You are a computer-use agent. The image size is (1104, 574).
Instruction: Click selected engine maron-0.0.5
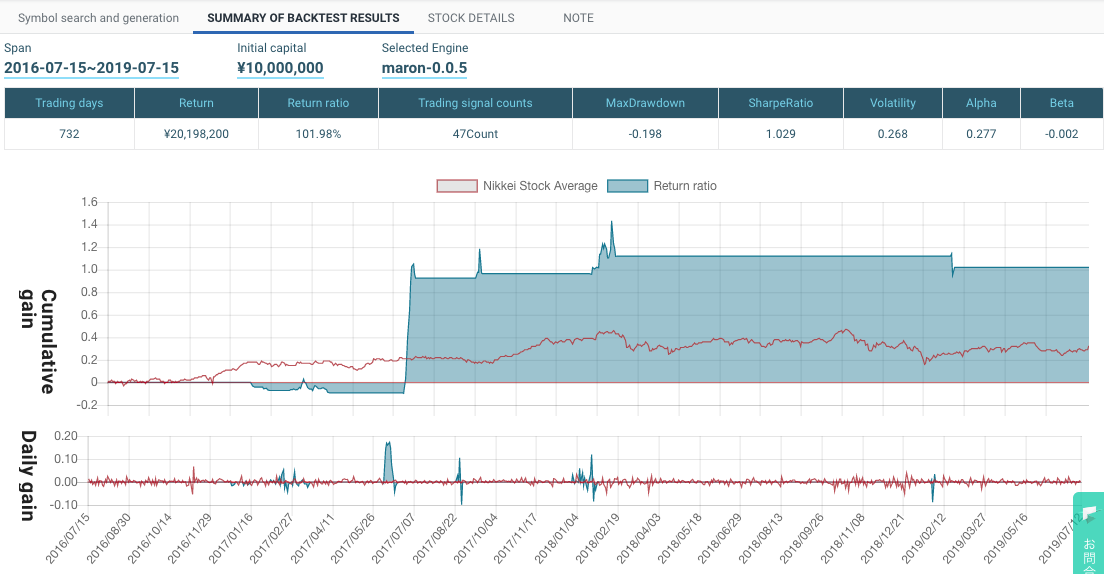(x=425, y=68)
